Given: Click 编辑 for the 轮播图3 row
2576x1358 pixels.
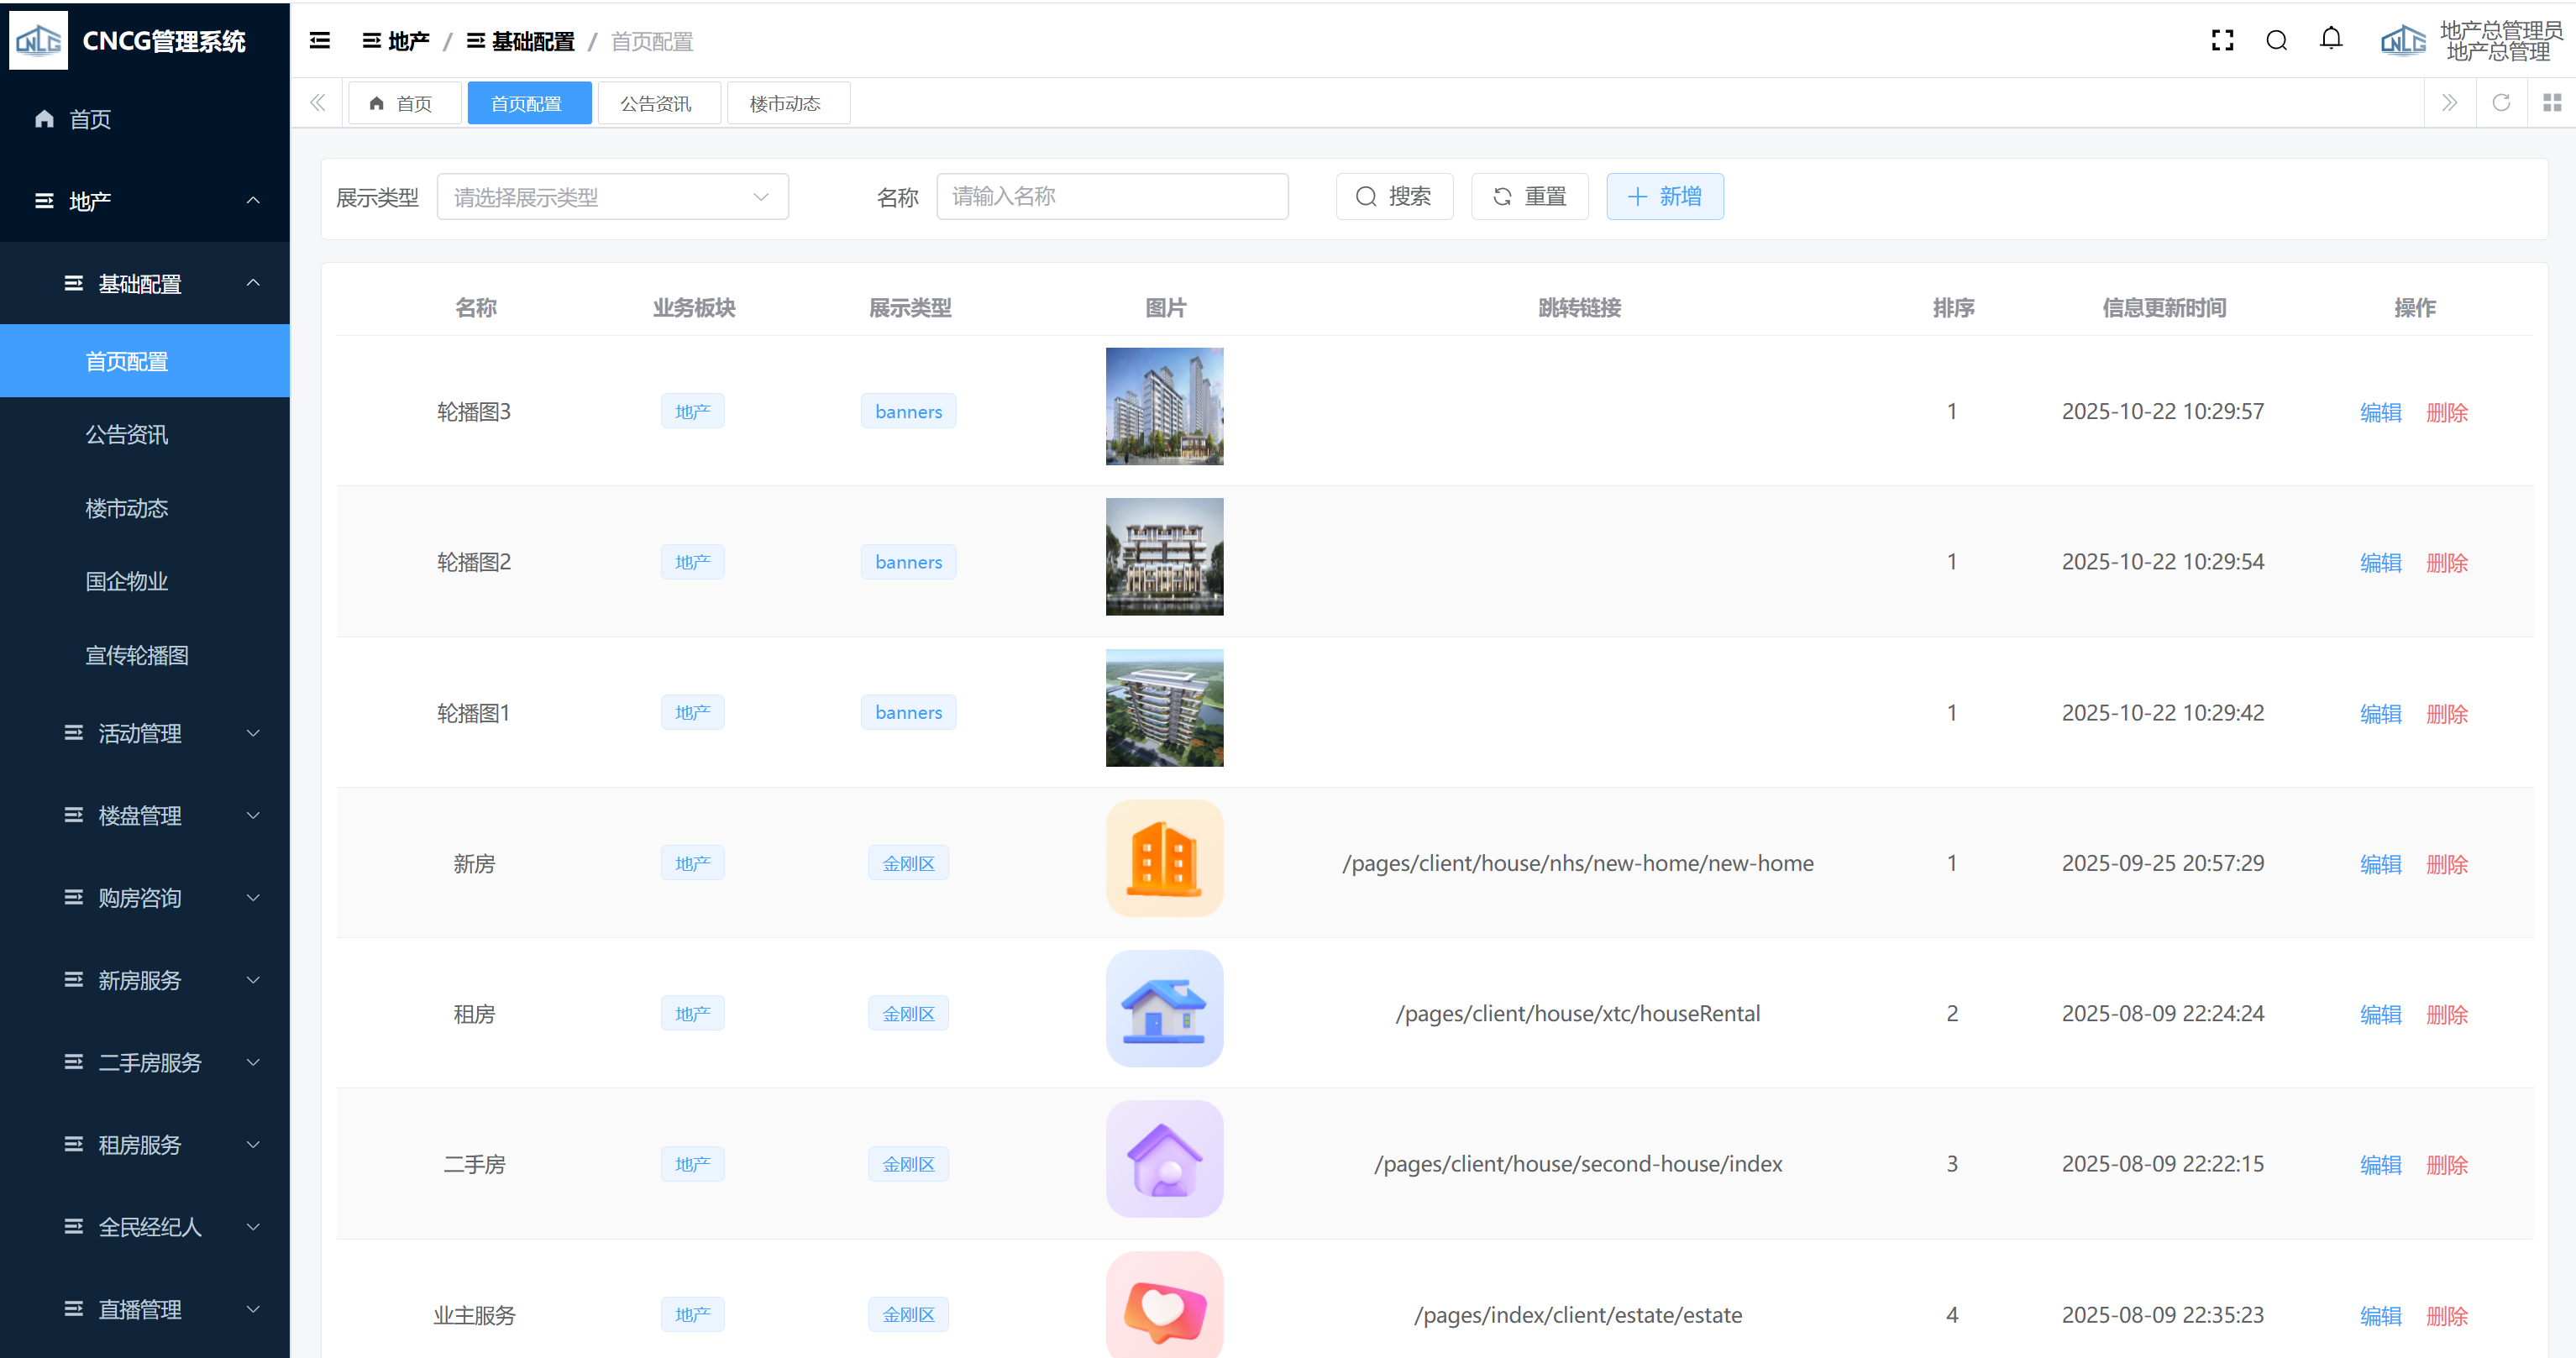Looking at the screenshot, I should point(2380,412).
